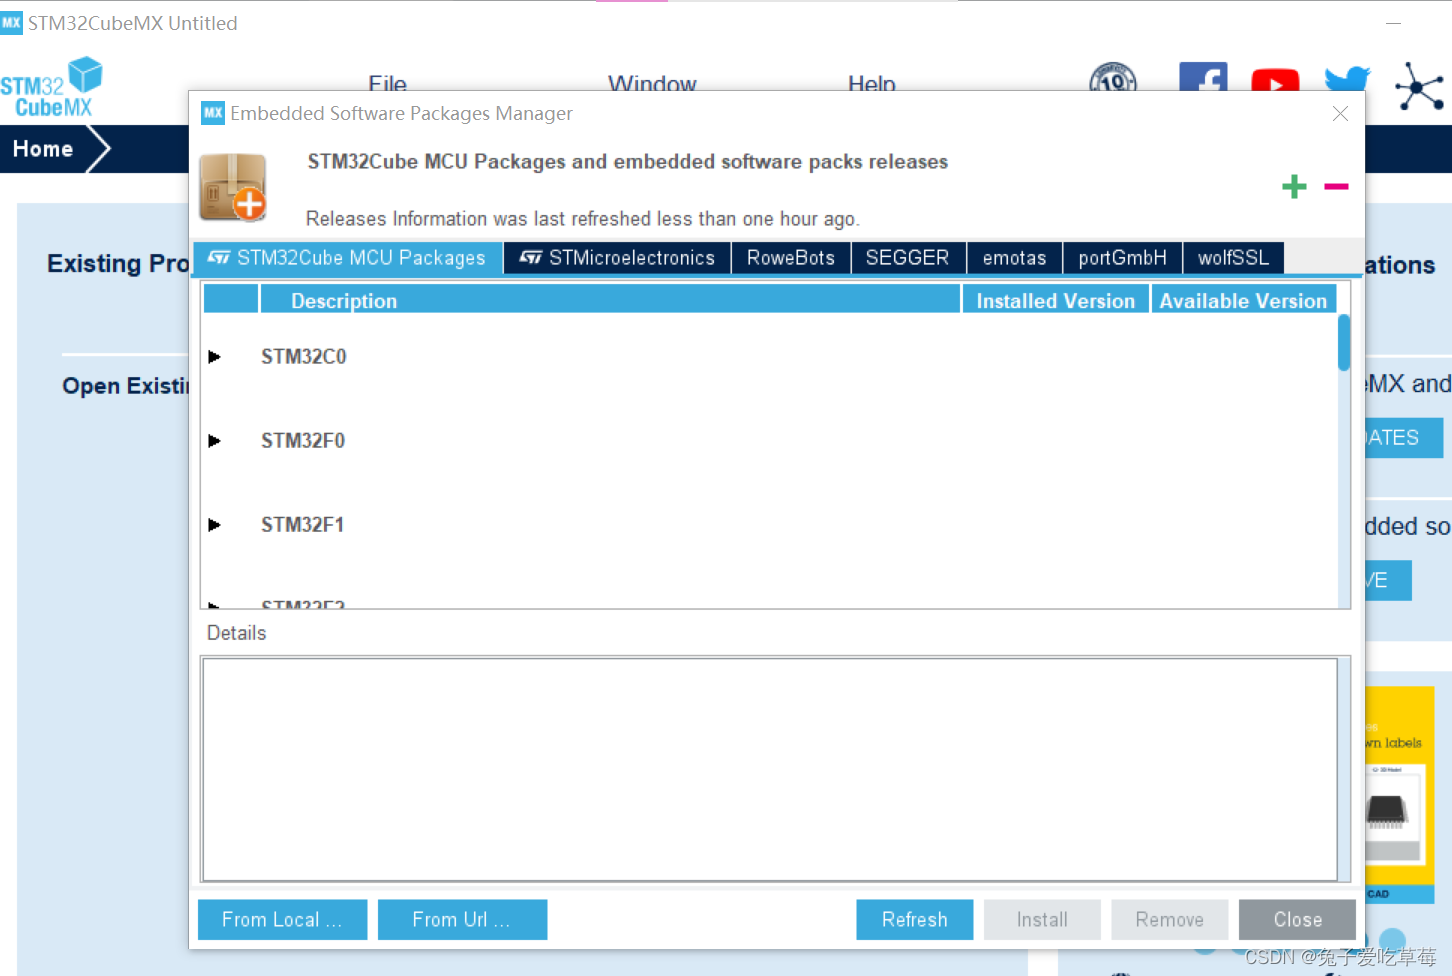
Task: Close the Embedded Software Packages Manager dialog
Action: 1341,114
